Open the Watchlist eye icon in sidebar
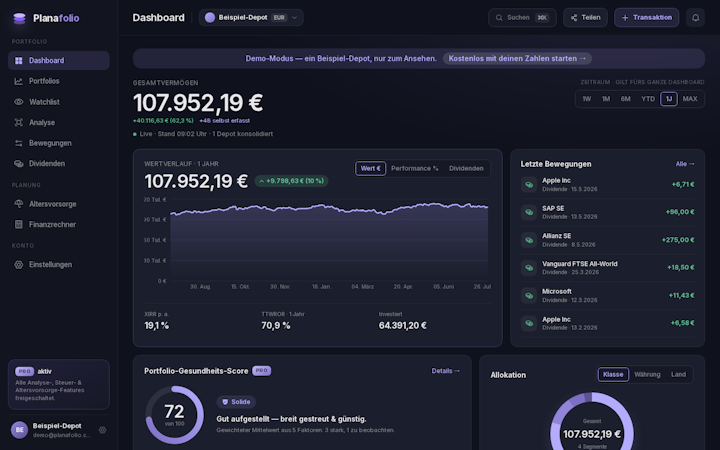 (18, 102)
